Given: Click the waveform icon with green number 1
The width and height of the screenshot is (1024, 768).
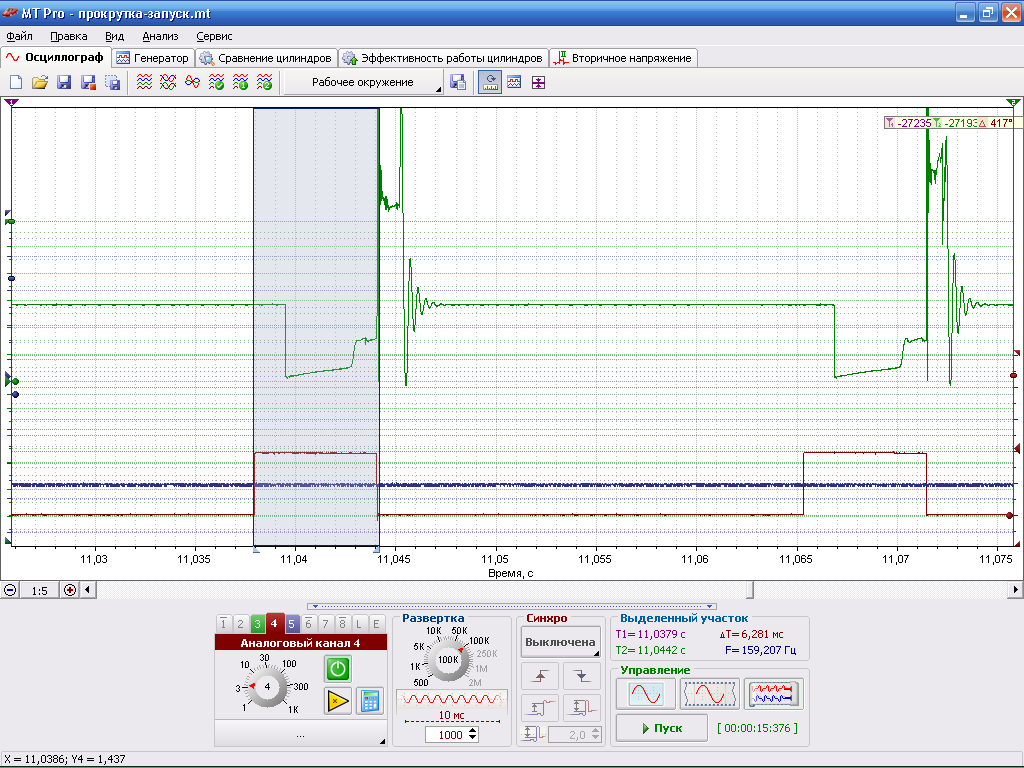Looking at the screenshot, I should 240,82.
